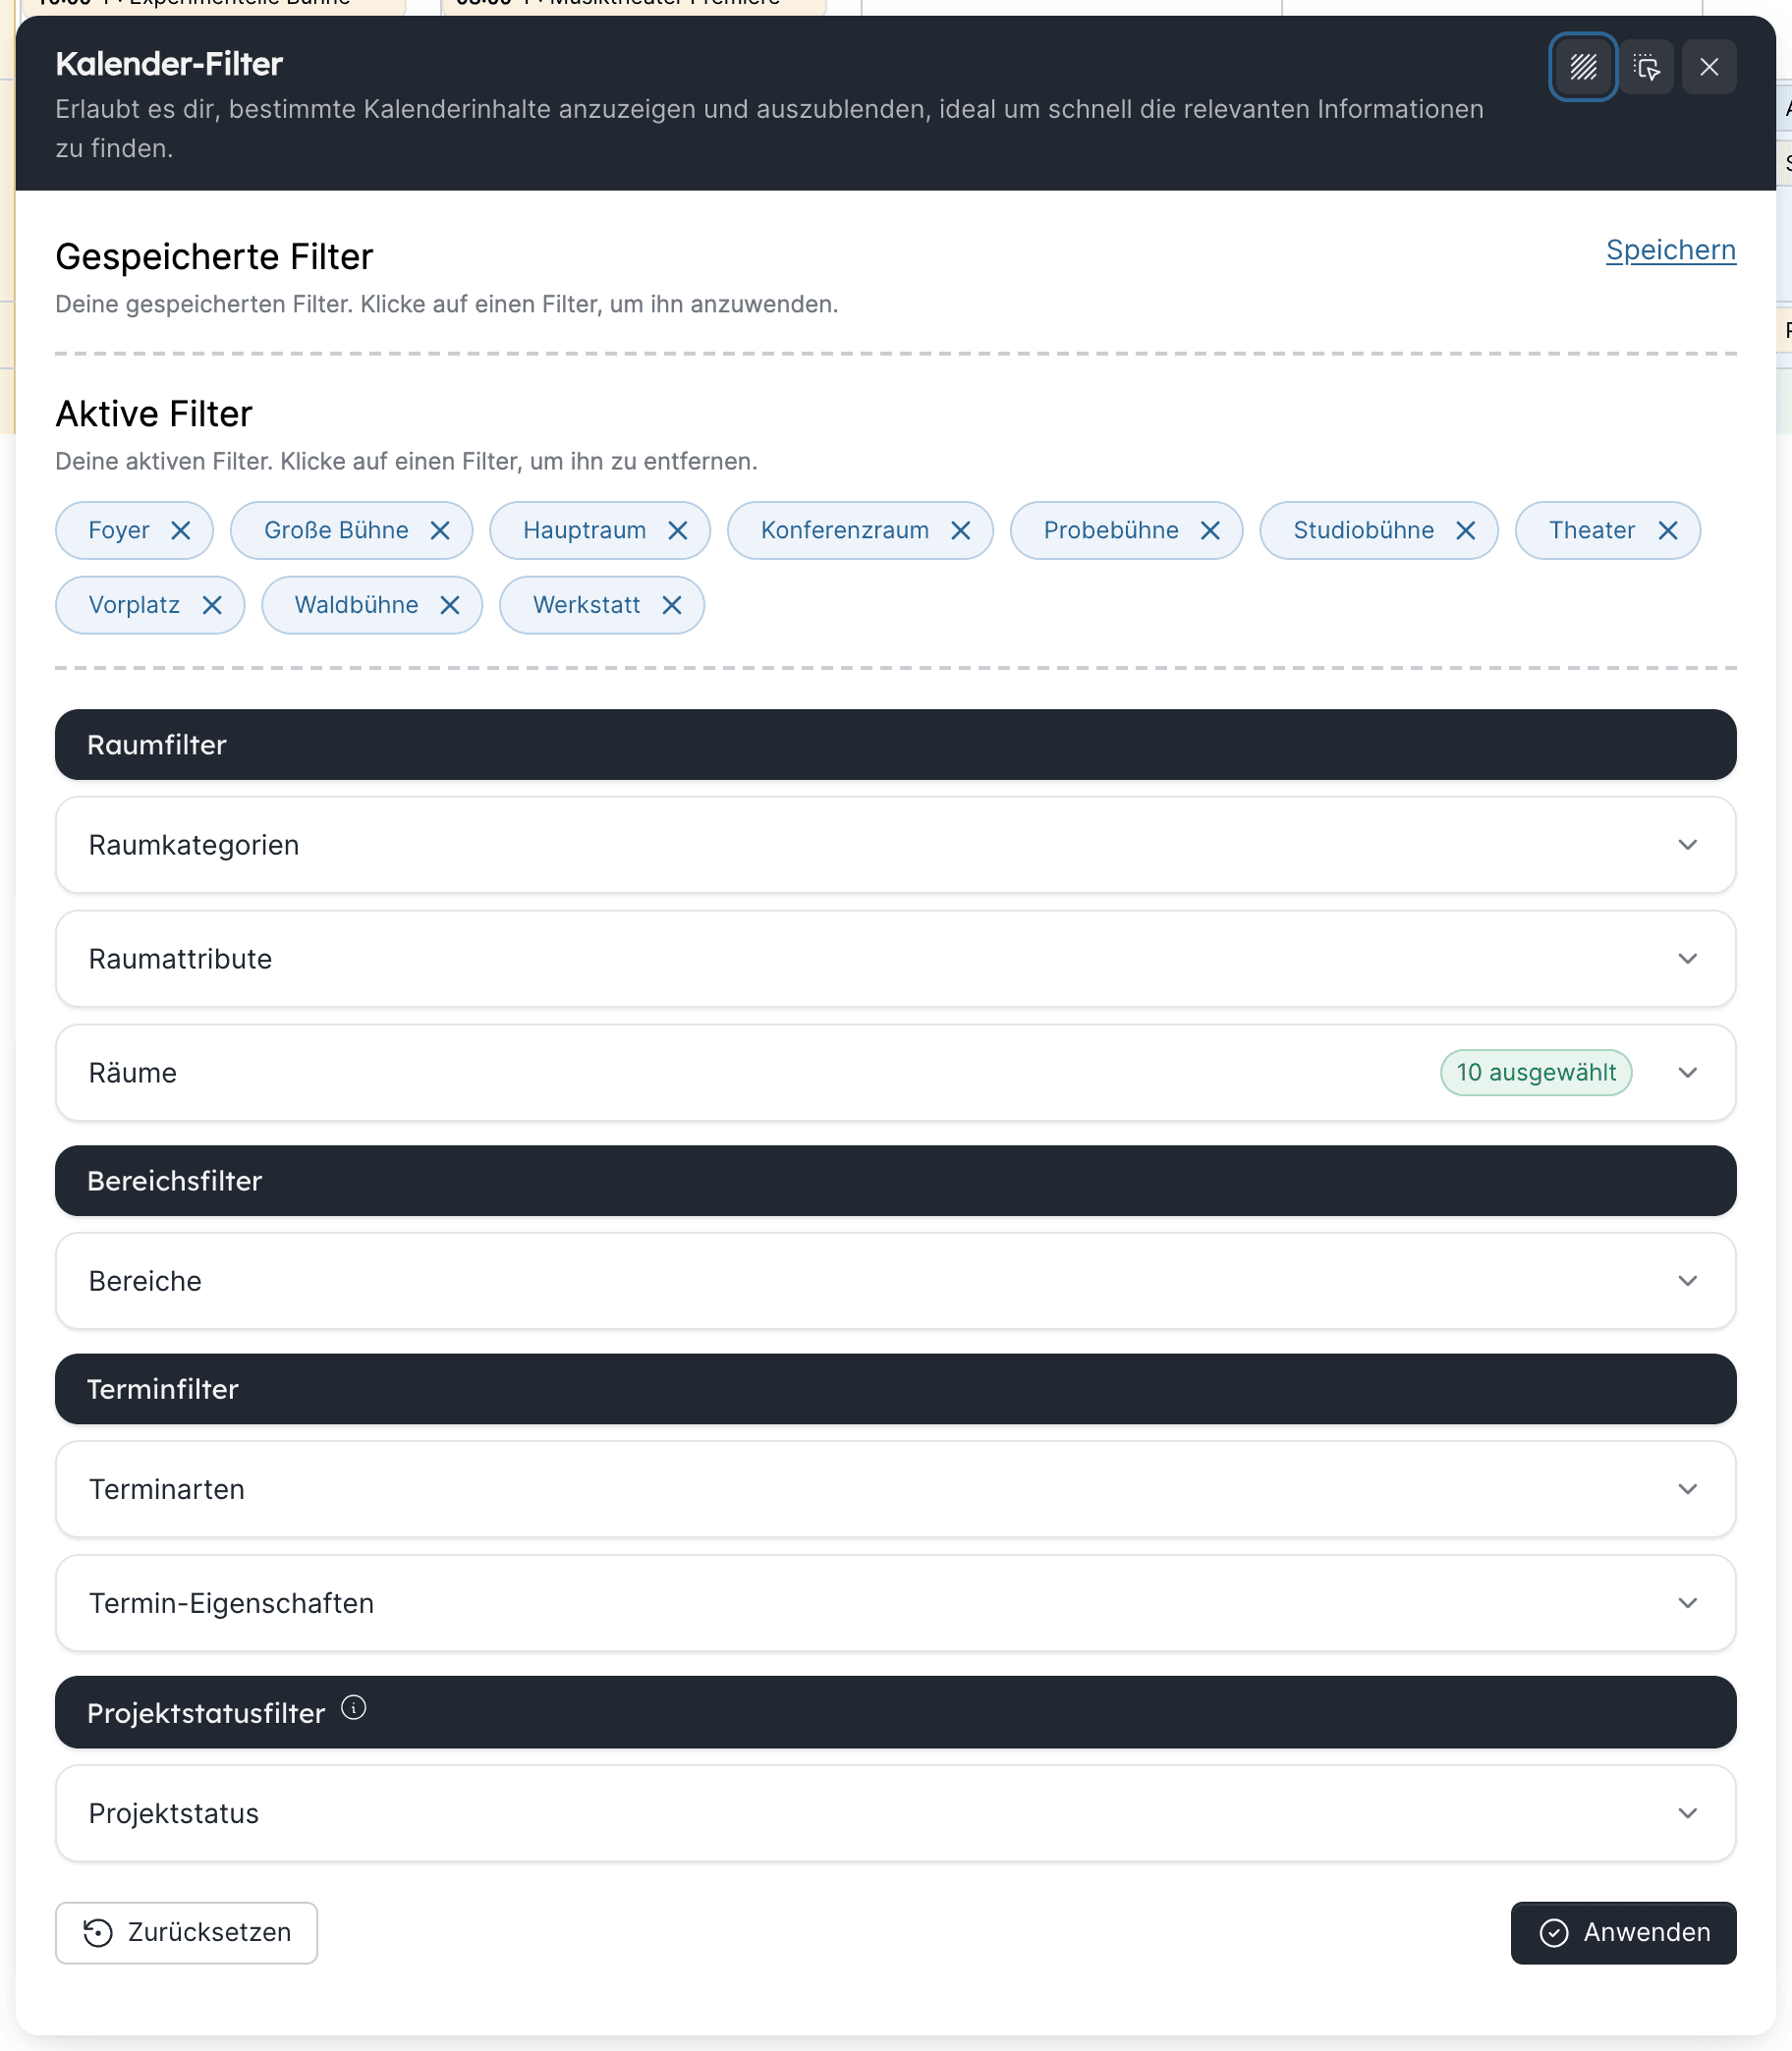The height and width of the screenshot is (2051, 1792).
Task: Remove the Waldbühne filter chip
Action: coord(450,605)
